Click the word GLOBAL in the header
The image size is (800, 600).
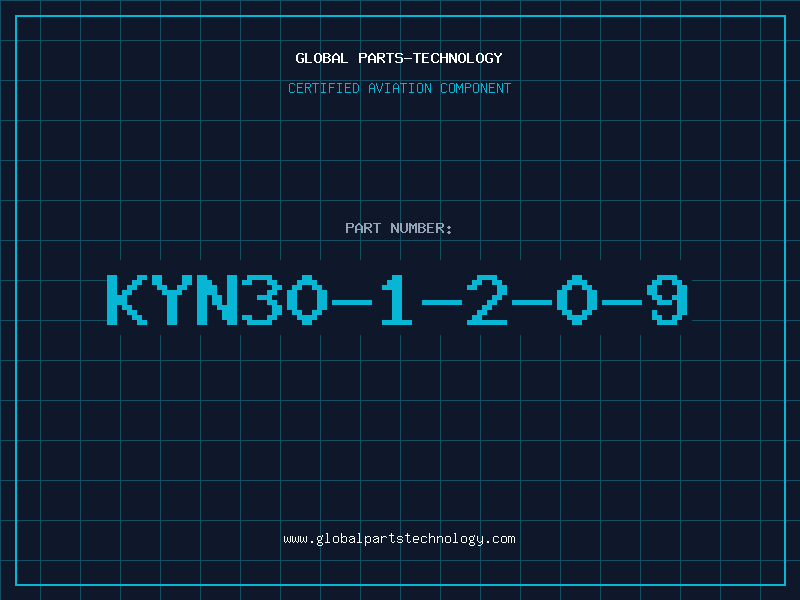tap(321, 58)
